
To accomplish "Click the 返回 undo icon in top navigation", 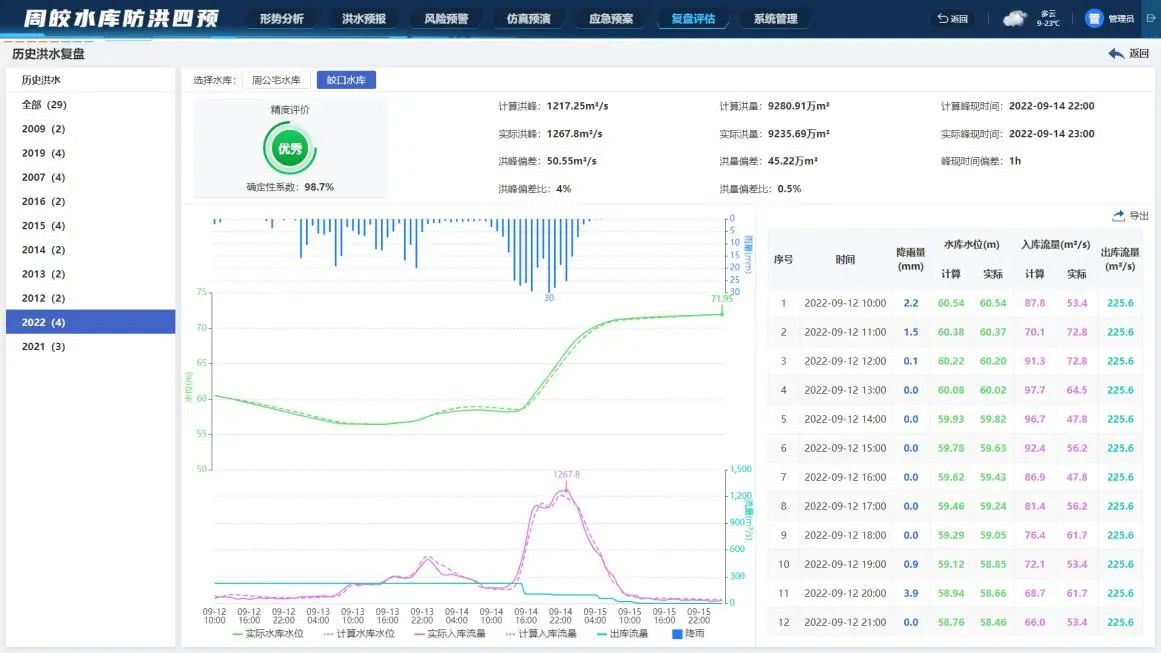I will (942, 18).
